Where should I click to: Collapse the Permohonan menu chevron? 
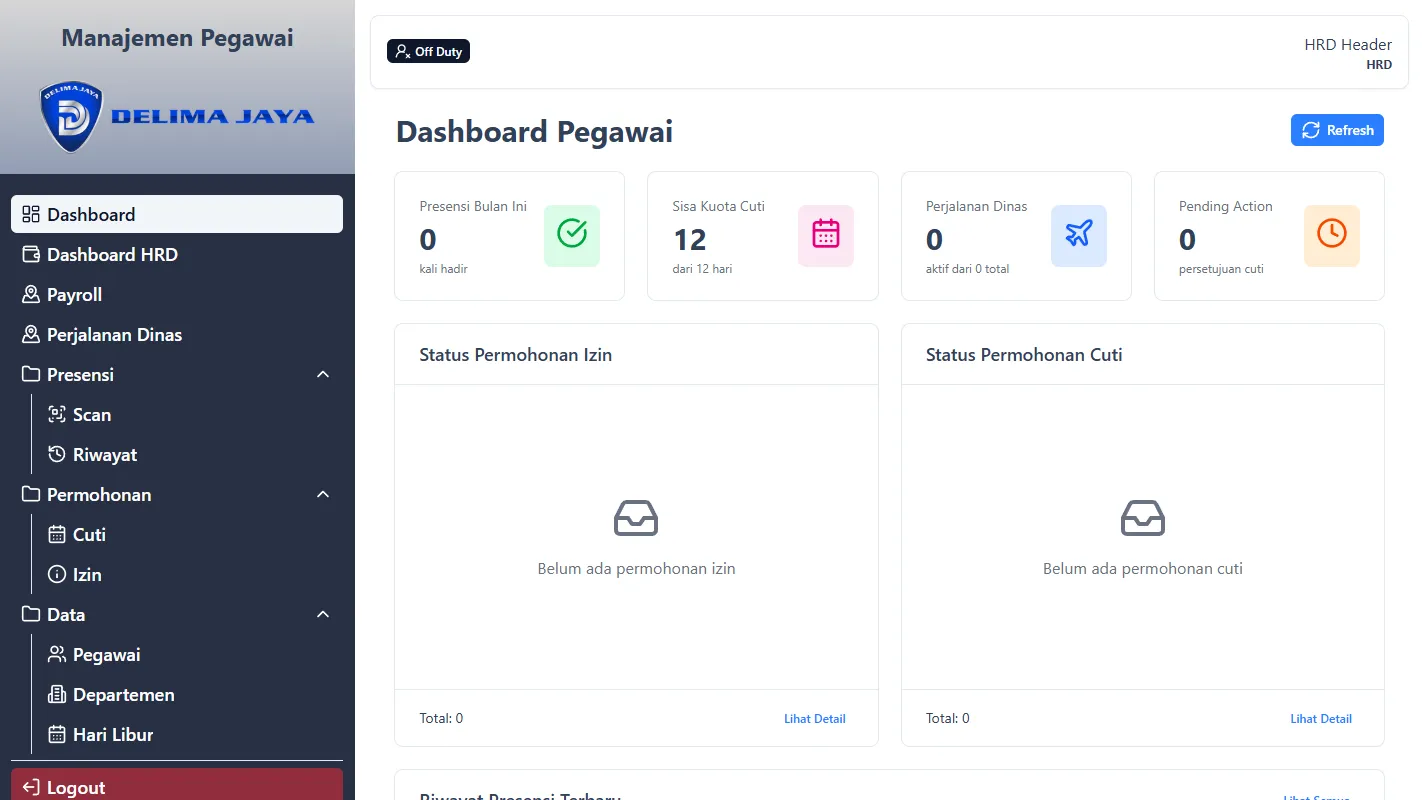(322, 494)
